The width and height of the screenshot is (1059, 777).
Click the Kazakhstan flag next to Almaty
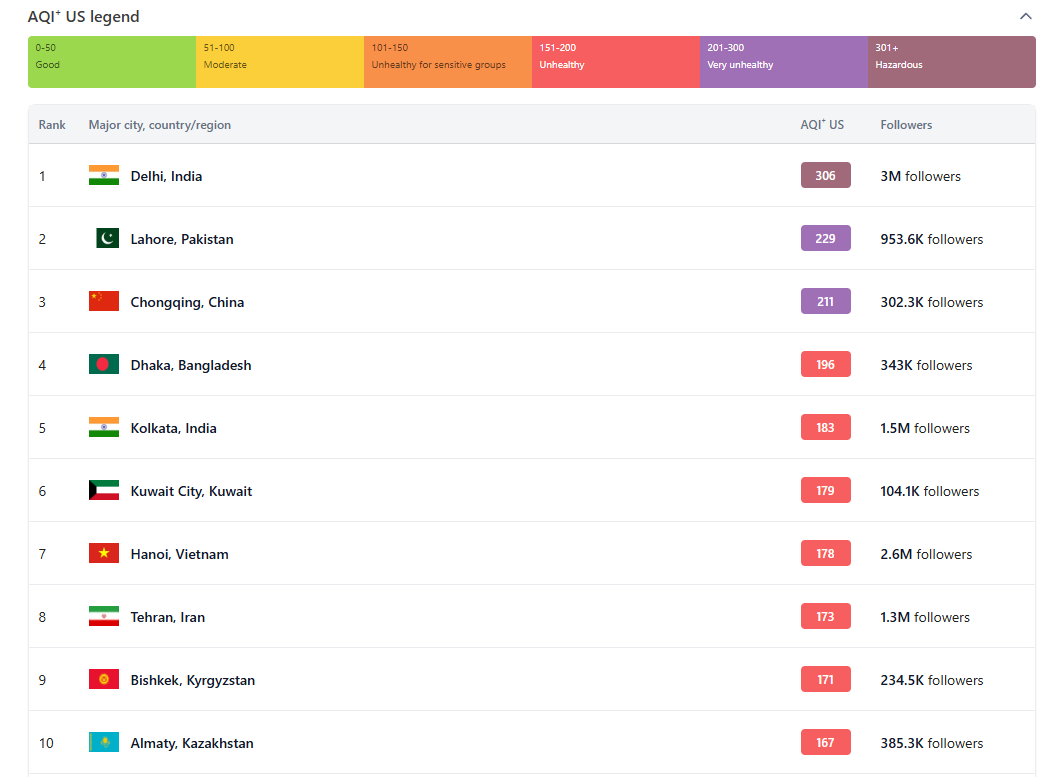tap(104, 743)
